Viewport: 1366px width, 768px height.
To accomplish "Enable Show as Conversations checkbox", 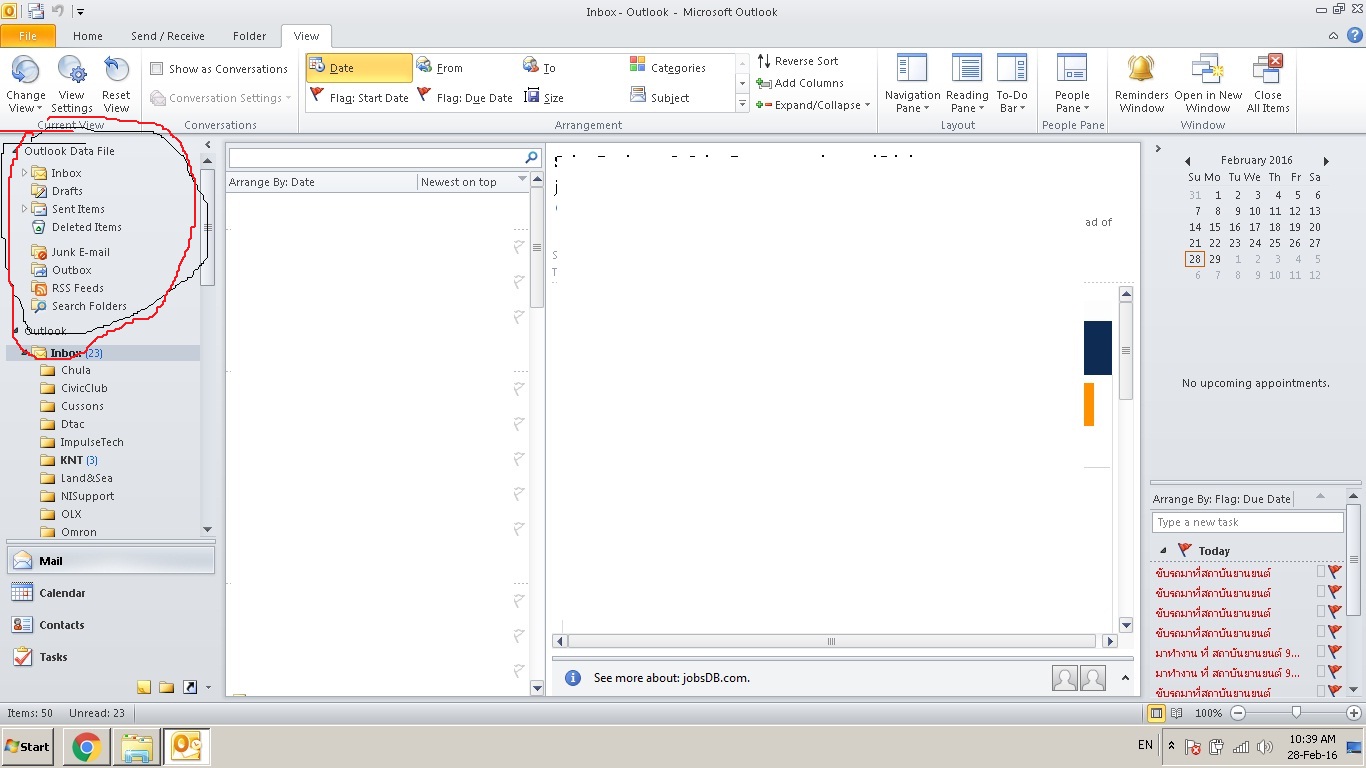I will point(157,69).
